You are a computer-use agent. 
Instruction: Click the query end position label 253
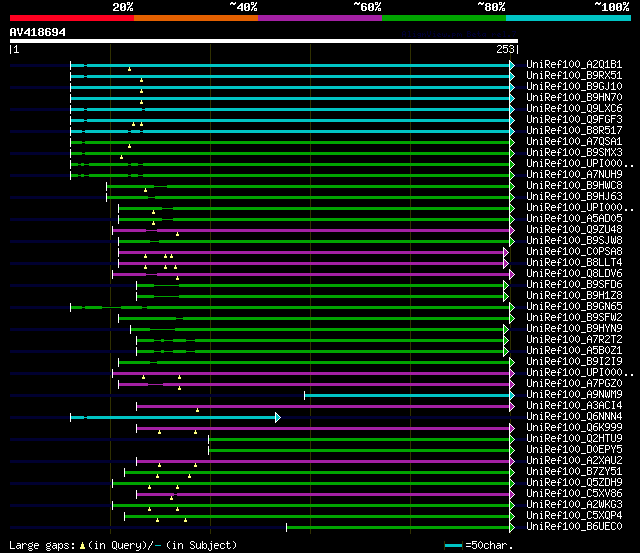pos(505,49)
